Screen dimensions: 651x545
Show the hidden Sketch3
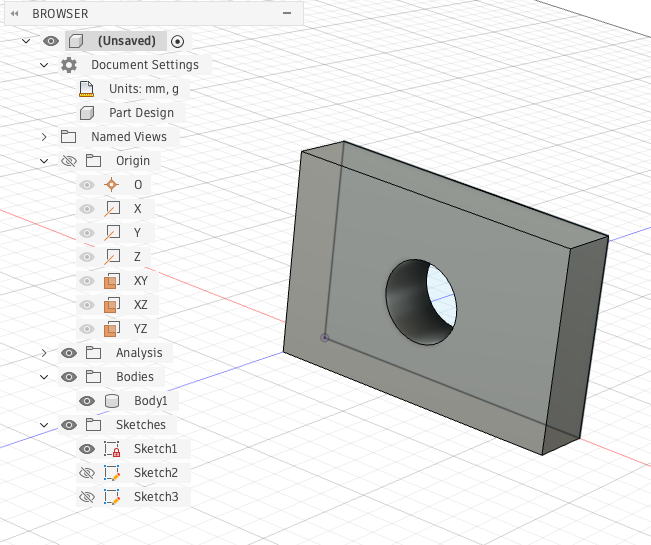click(87, 497)
